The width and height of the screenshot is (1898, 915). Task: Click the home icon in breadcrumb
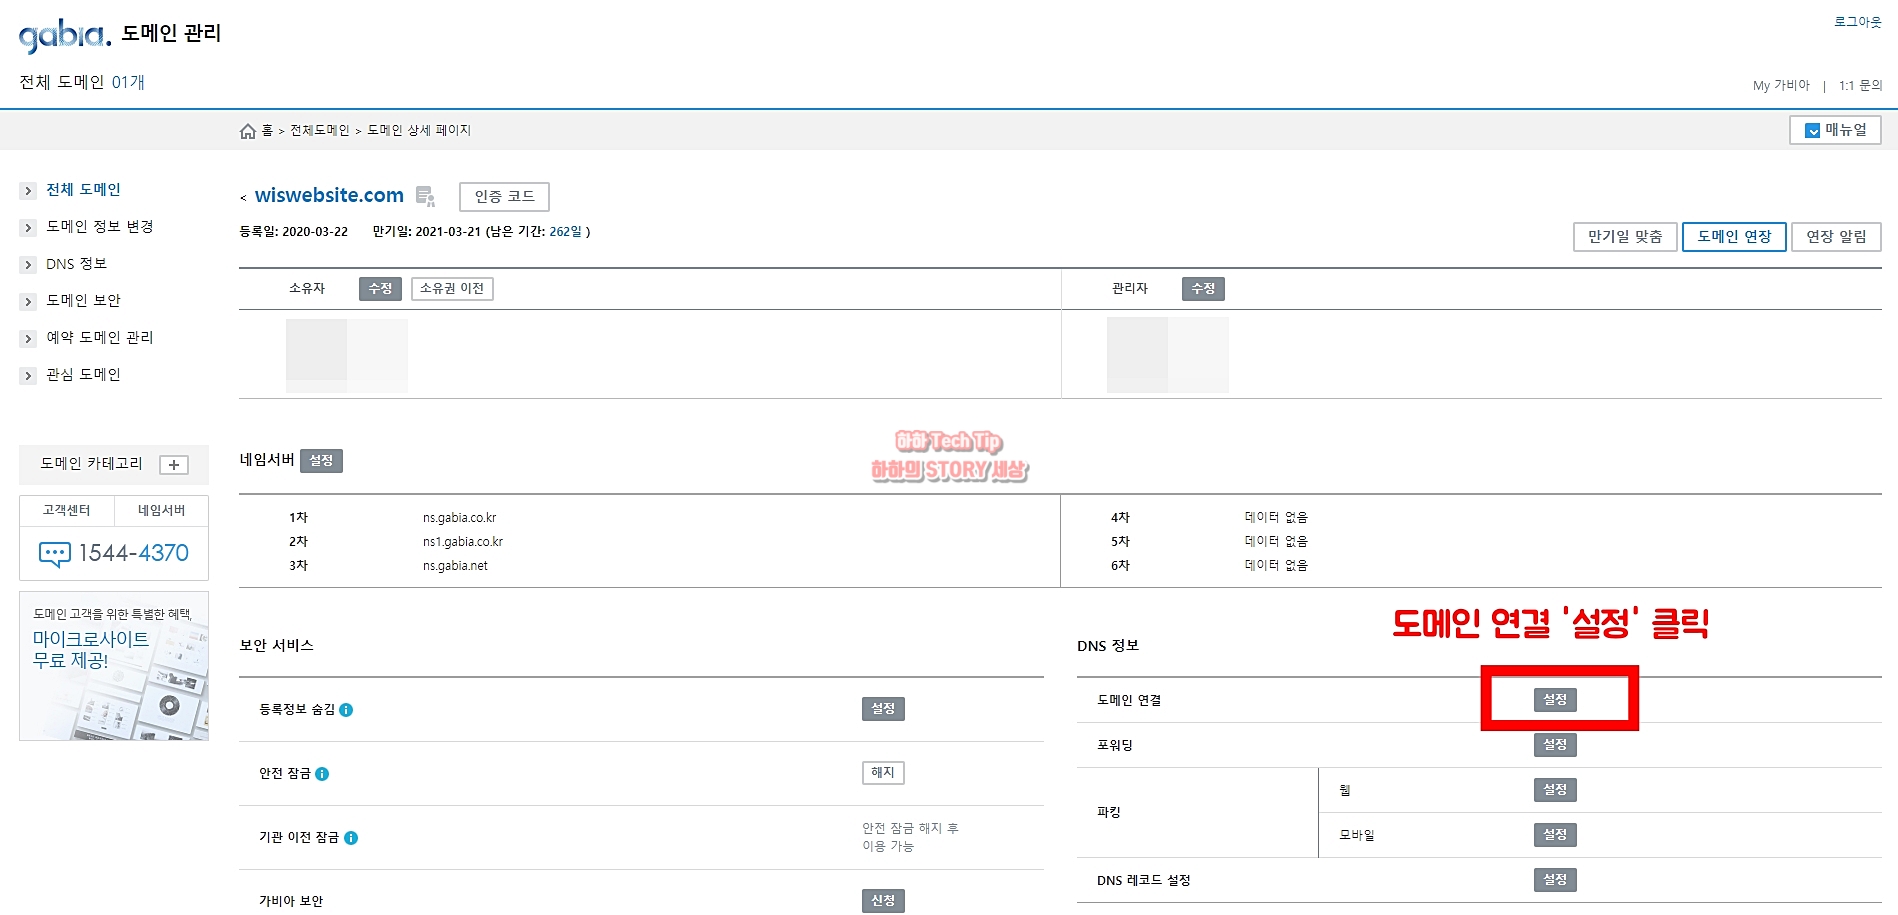pos(248,131)
